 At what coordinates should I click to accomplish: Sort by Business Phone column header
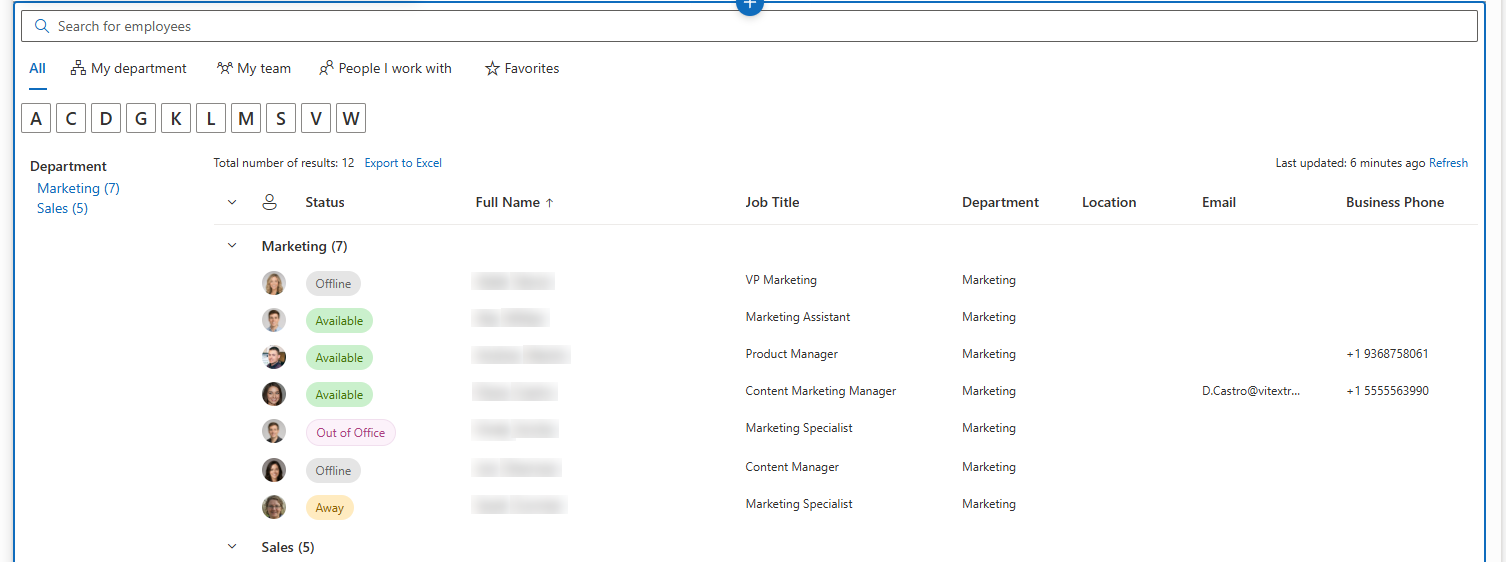1395,202
